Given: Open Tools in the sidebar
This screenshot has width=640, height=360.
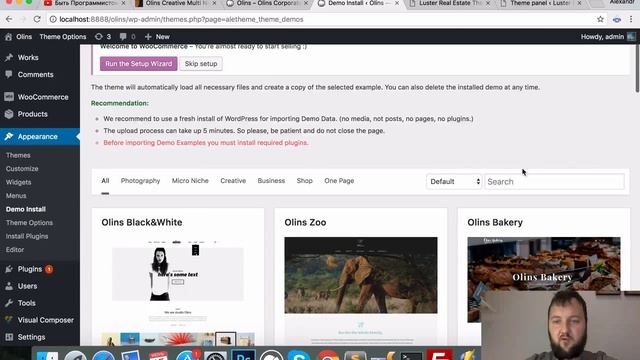Looking at the screenshot, I should coord(26,303).
